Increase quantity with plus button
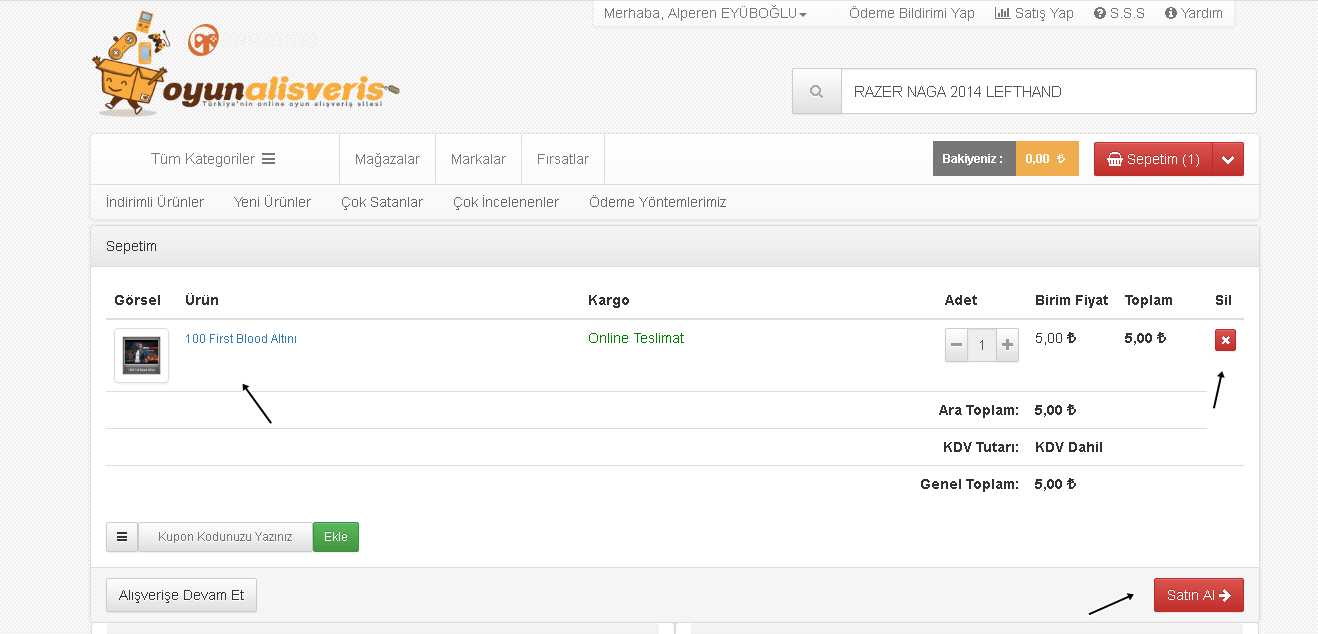Viewport: 1318px width, 634px height. click(x=1007, y=345)
